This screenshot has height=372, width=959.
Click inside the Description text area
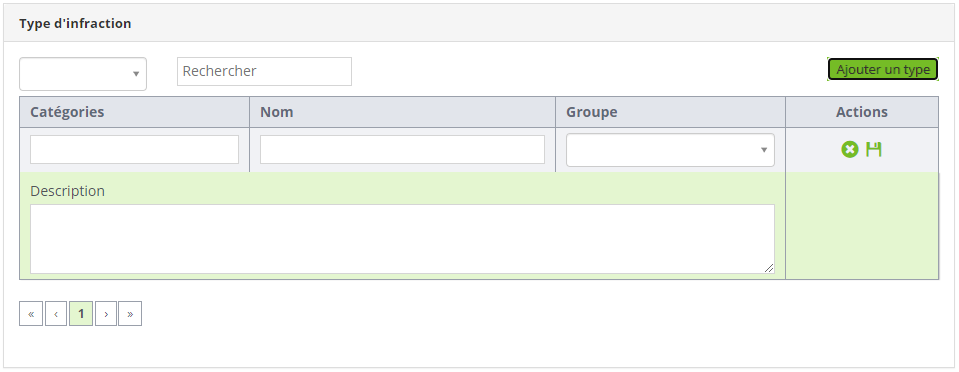click(402, 239)
